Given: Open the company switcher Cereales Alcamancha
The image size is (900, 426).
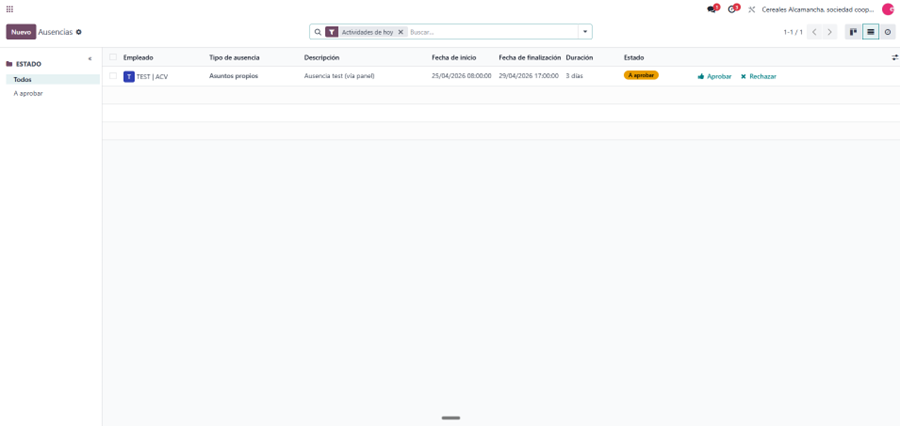Looking at the screenshot, I should tap(816, 9).
